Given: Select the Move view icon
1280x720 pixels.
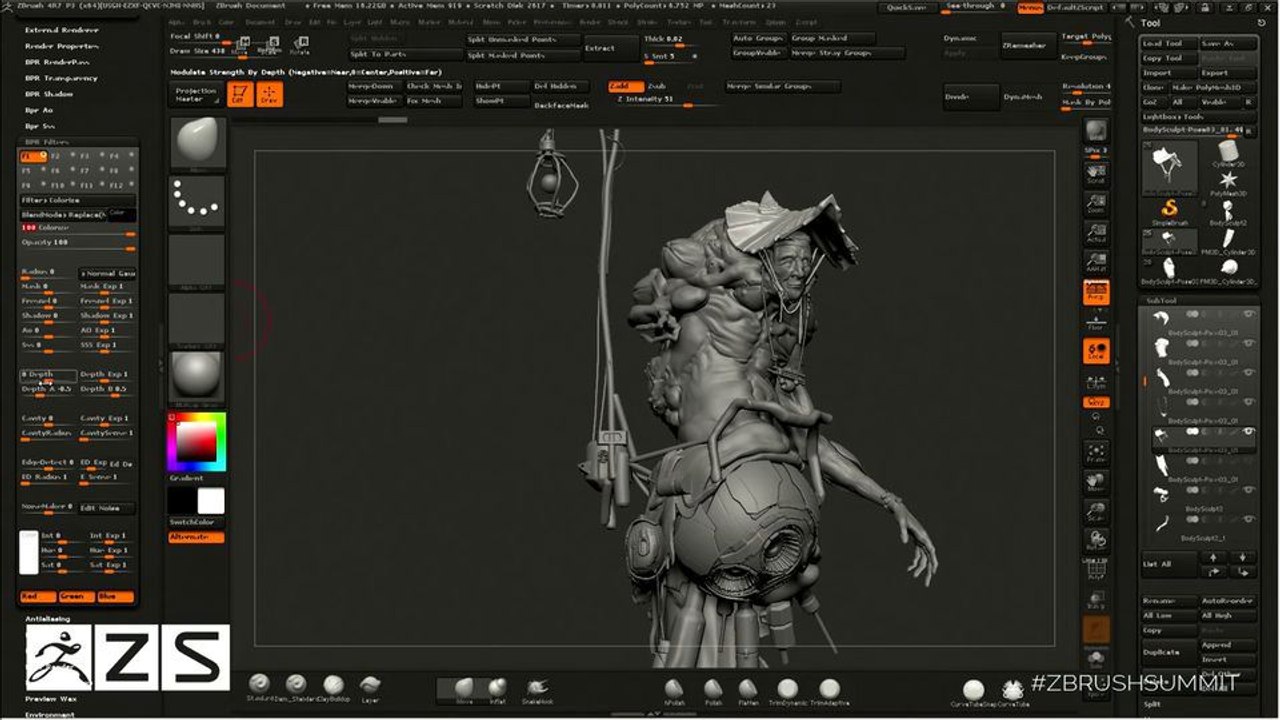Looking at the screenshot, I should click(1097, 482).
